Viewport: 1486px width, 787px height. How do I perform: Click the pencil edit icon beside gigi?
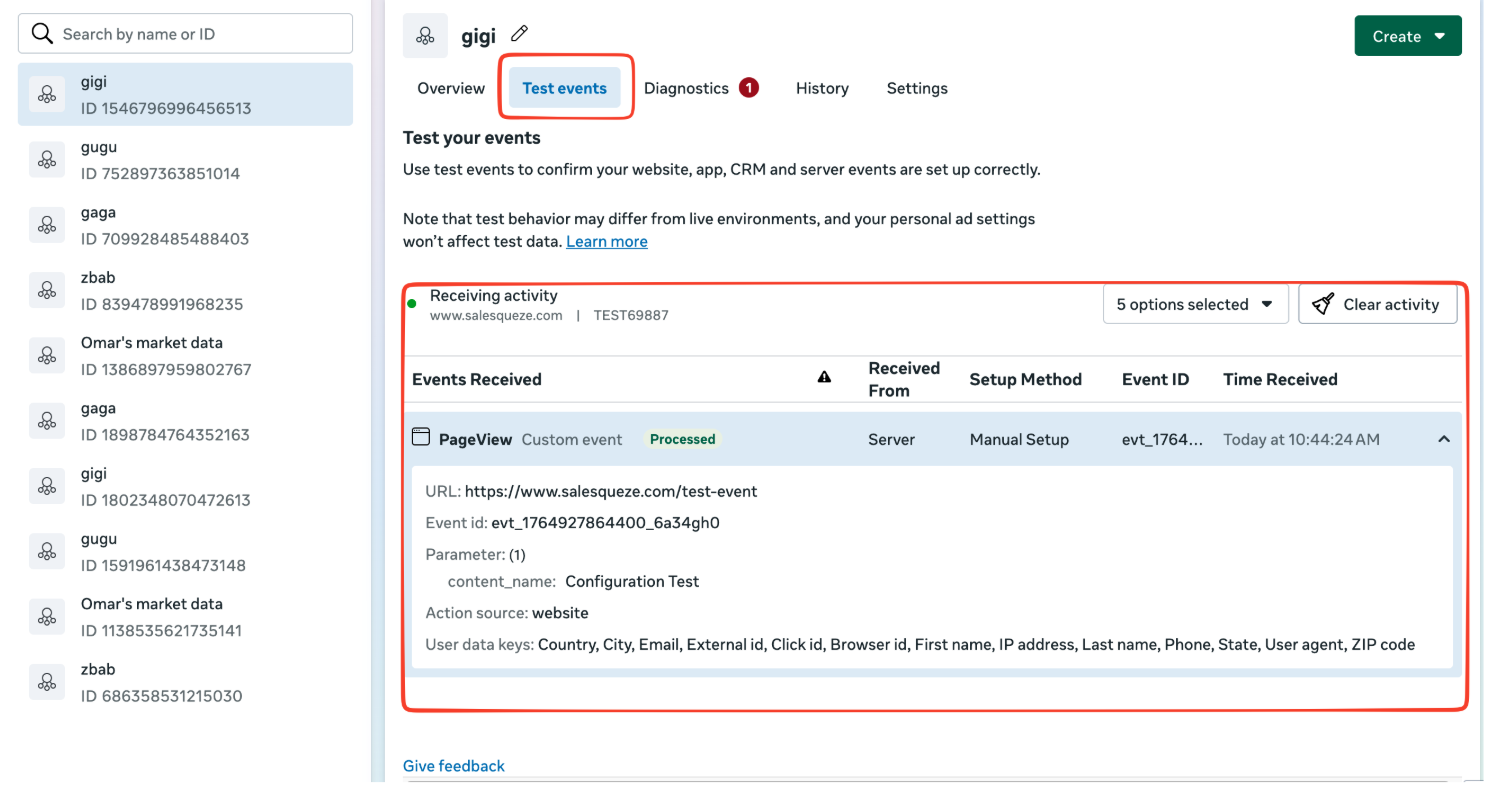(x=519, y=35)
